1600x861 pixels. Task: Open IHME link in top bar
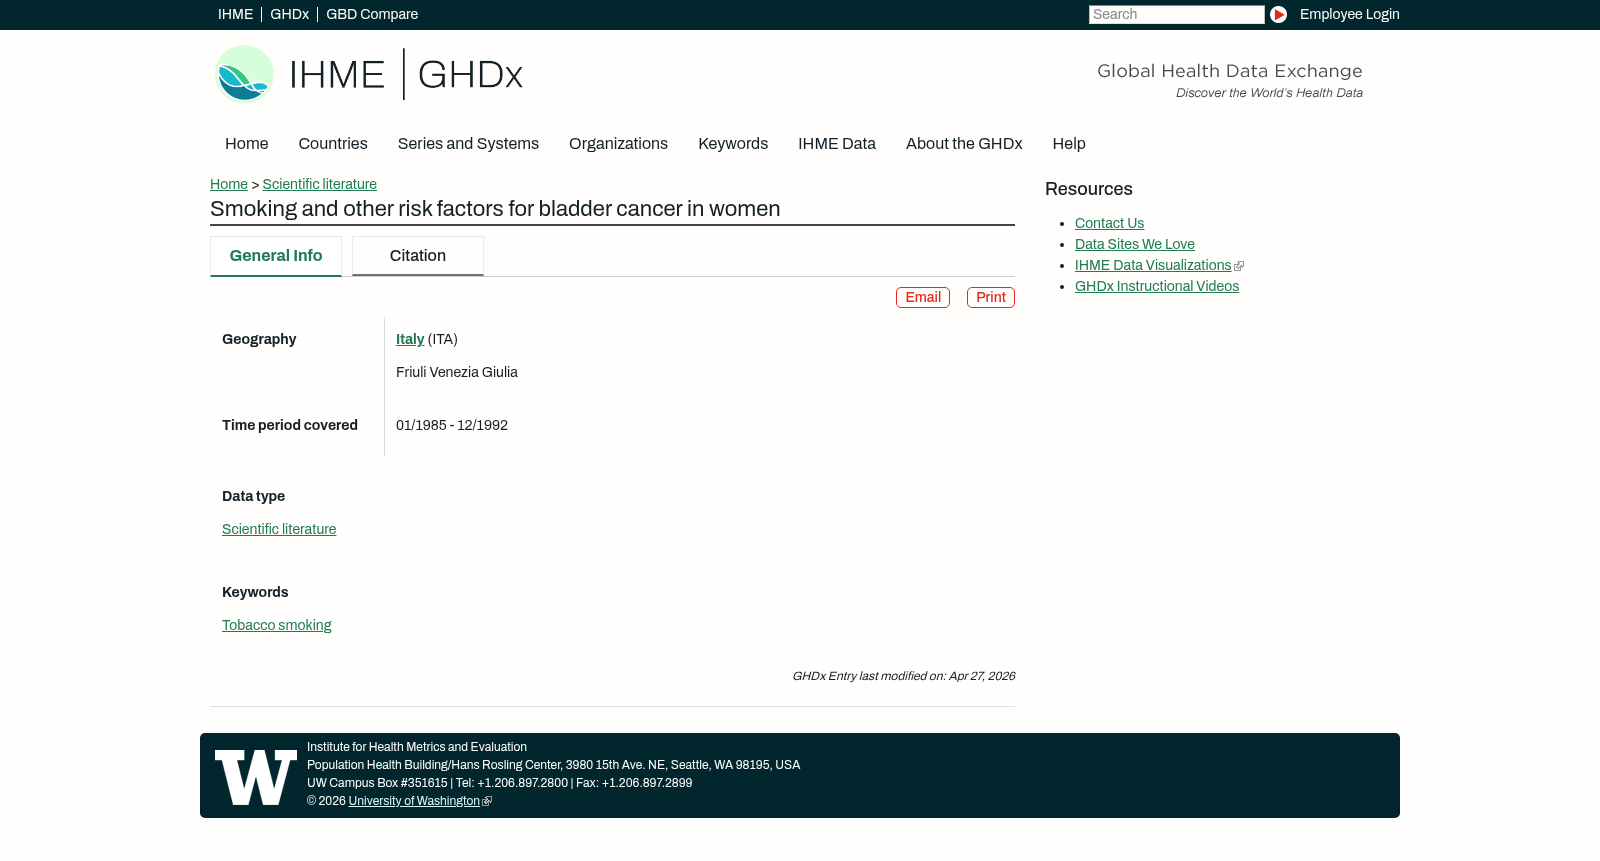(235, 15)
